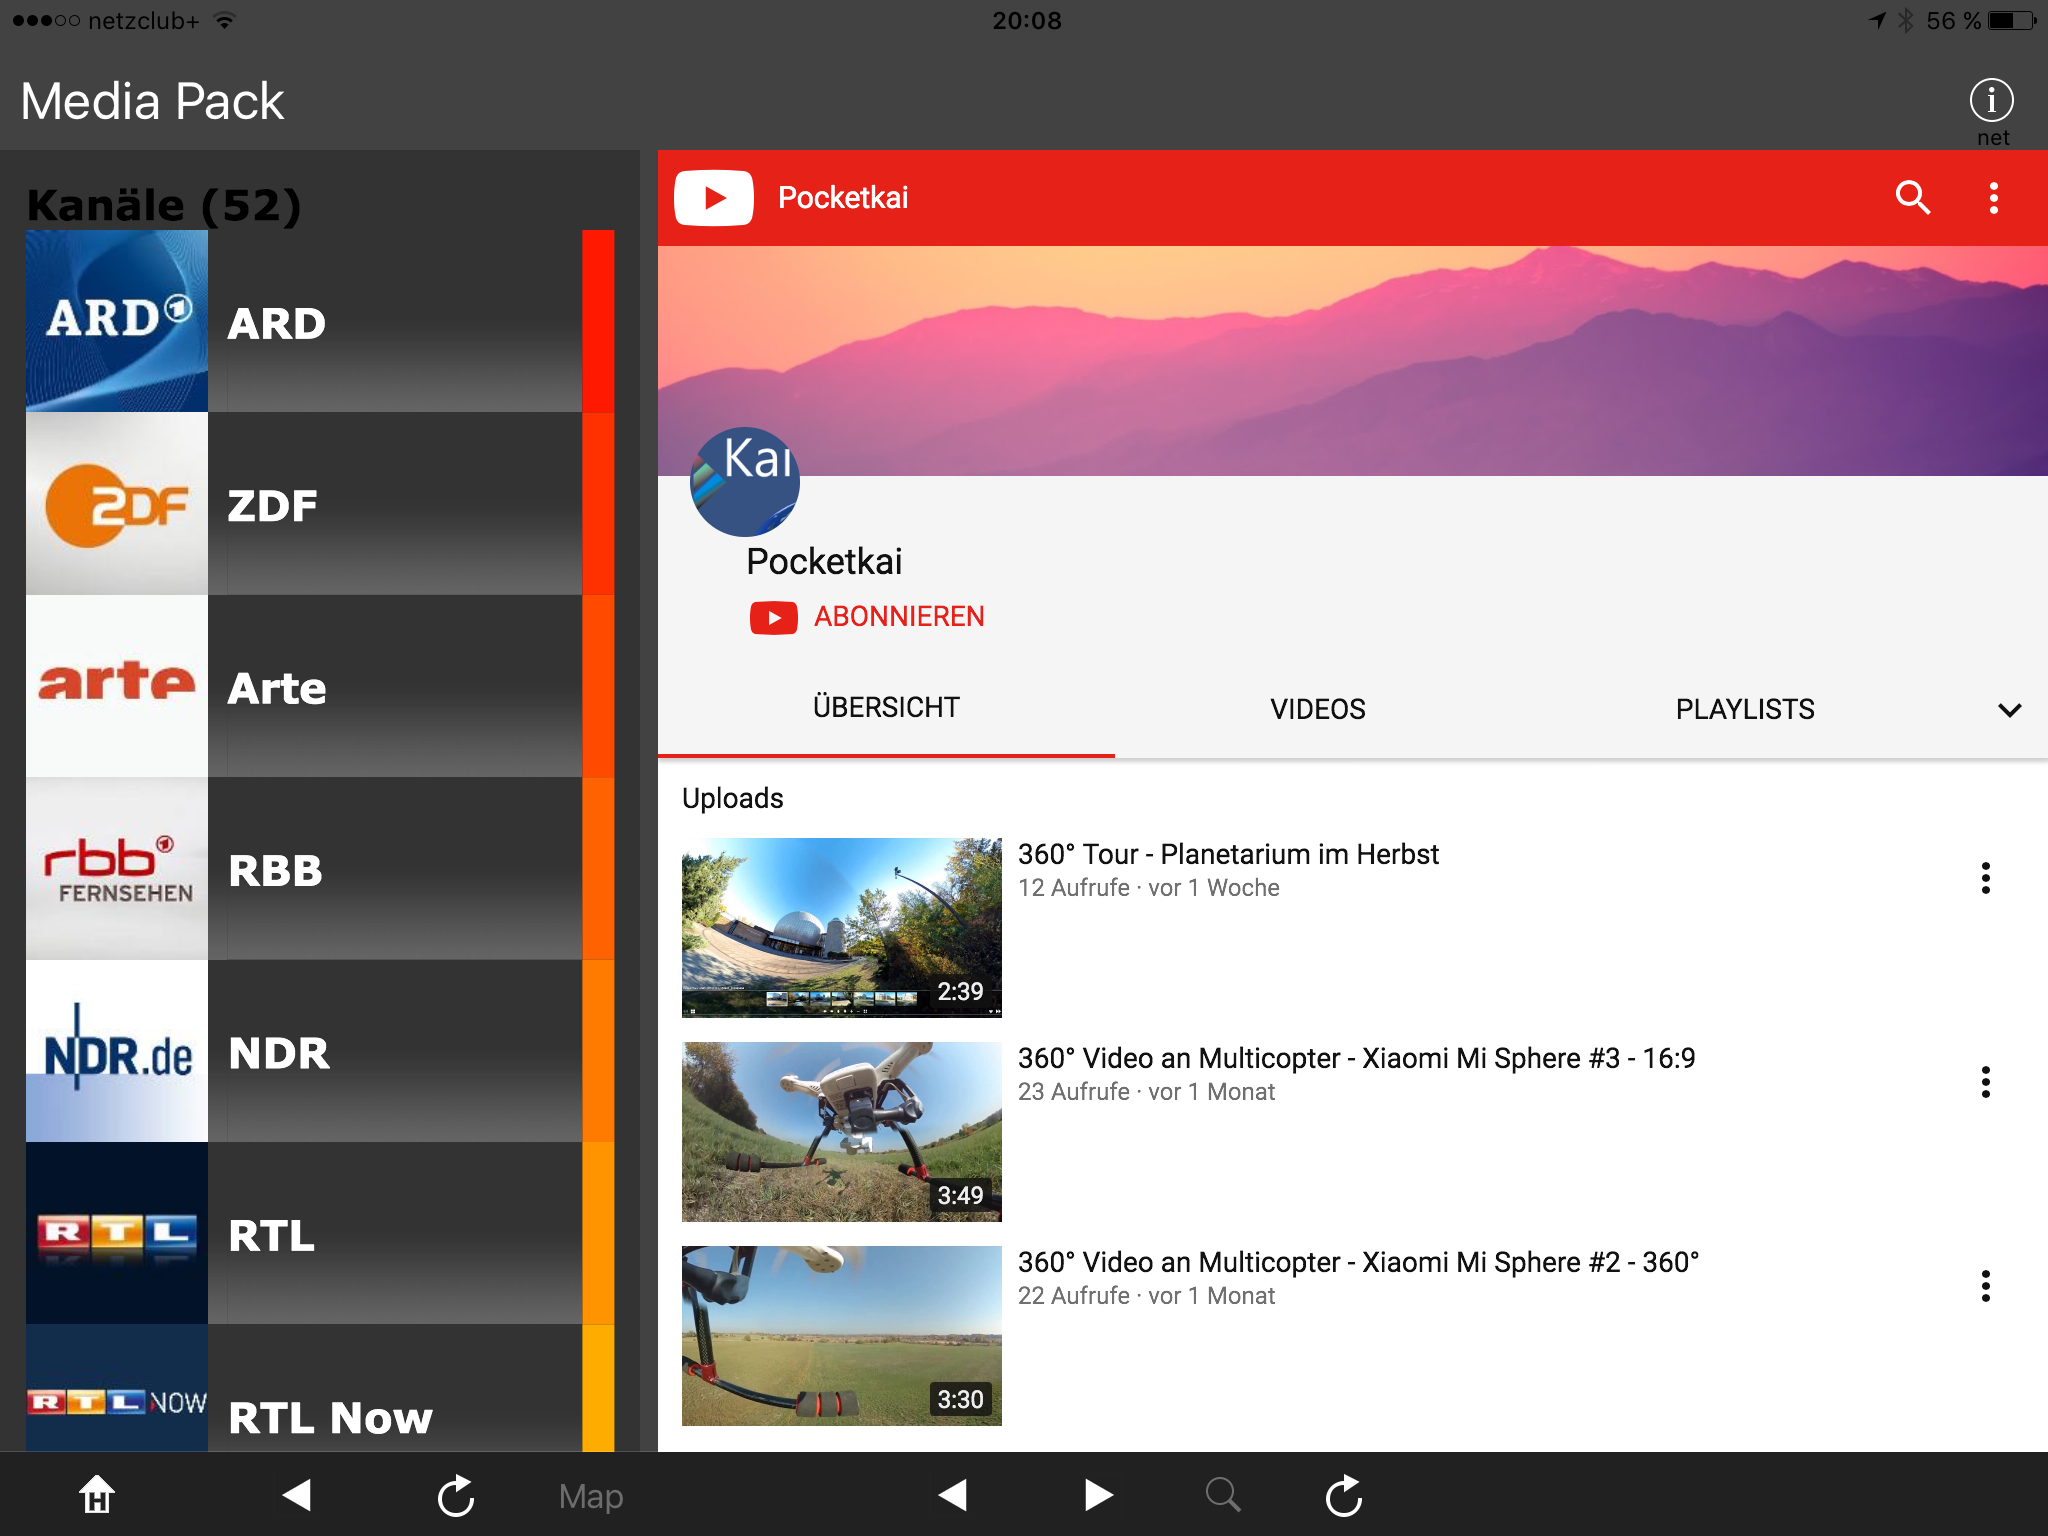Go home via bottom toolbar house icon

click(97, 1495)
